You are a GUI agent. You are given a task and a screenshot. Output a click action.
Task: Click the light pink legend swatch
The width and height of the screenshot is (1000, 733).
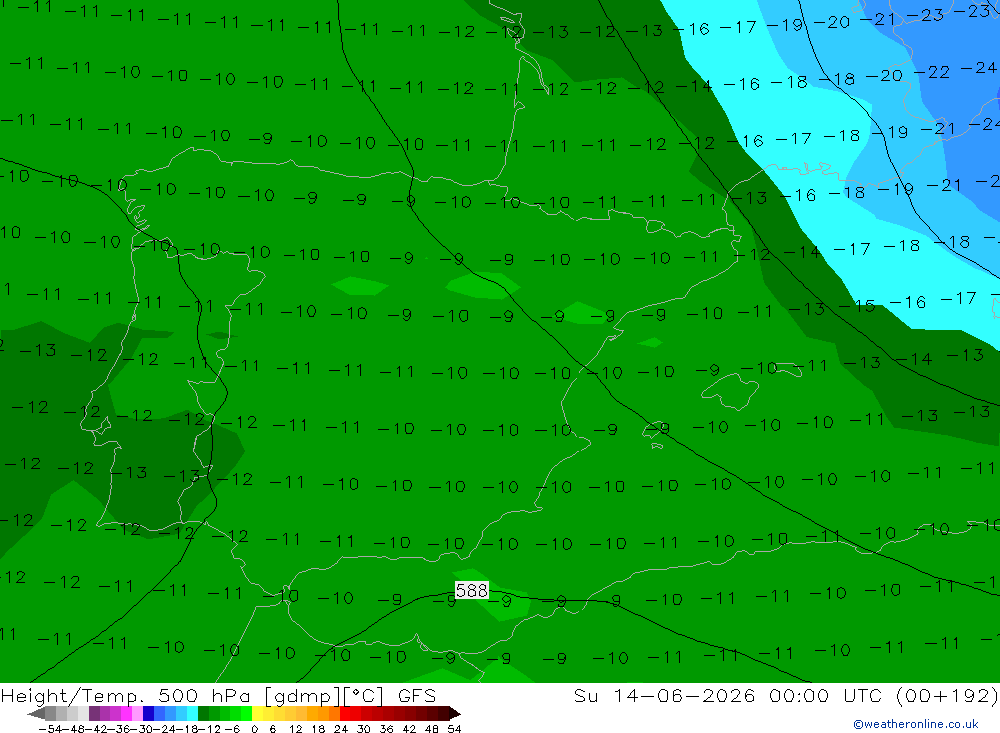pos(137,714)
